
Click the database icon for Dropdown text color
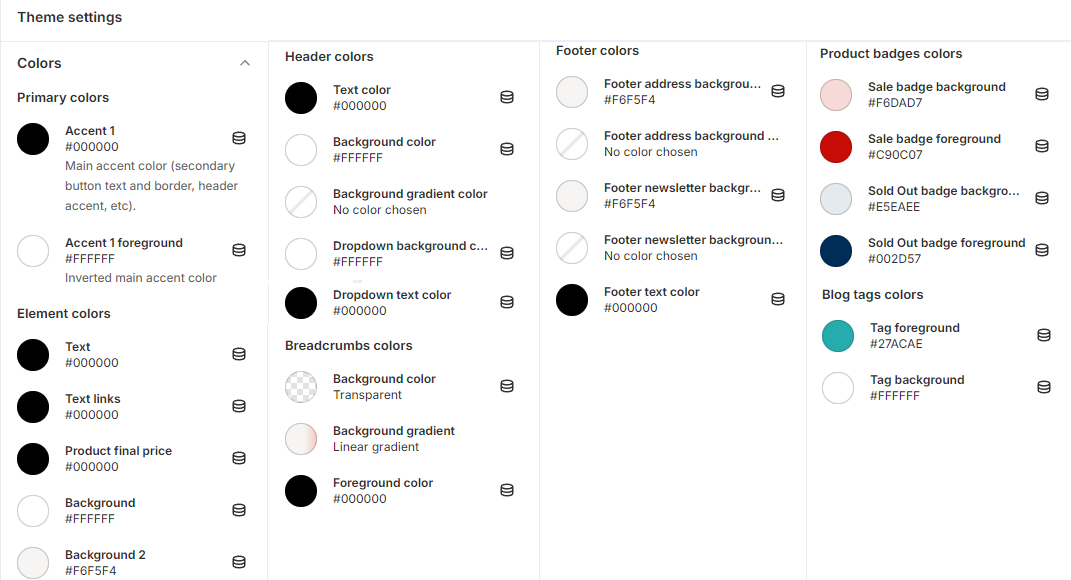[x=507, y=302]
